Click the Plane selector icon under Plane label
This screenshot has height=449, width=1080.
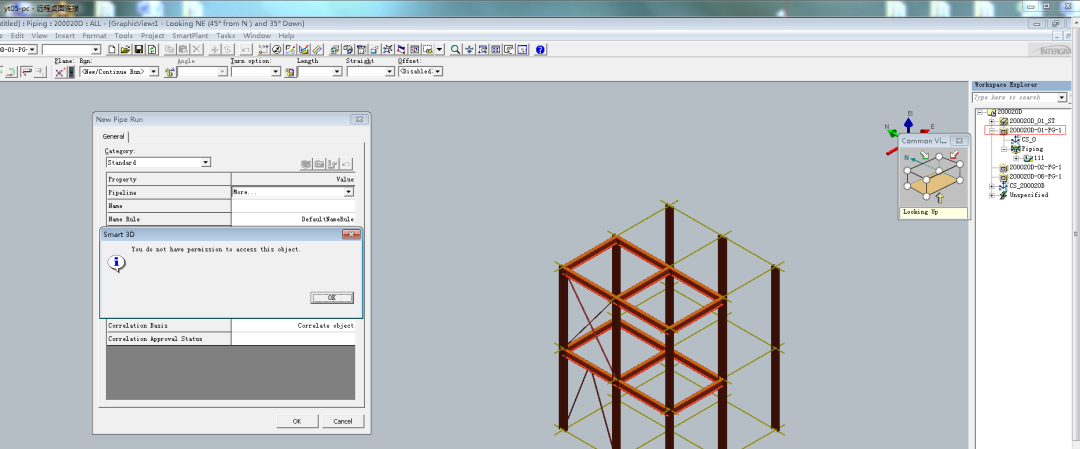point(59,72)
